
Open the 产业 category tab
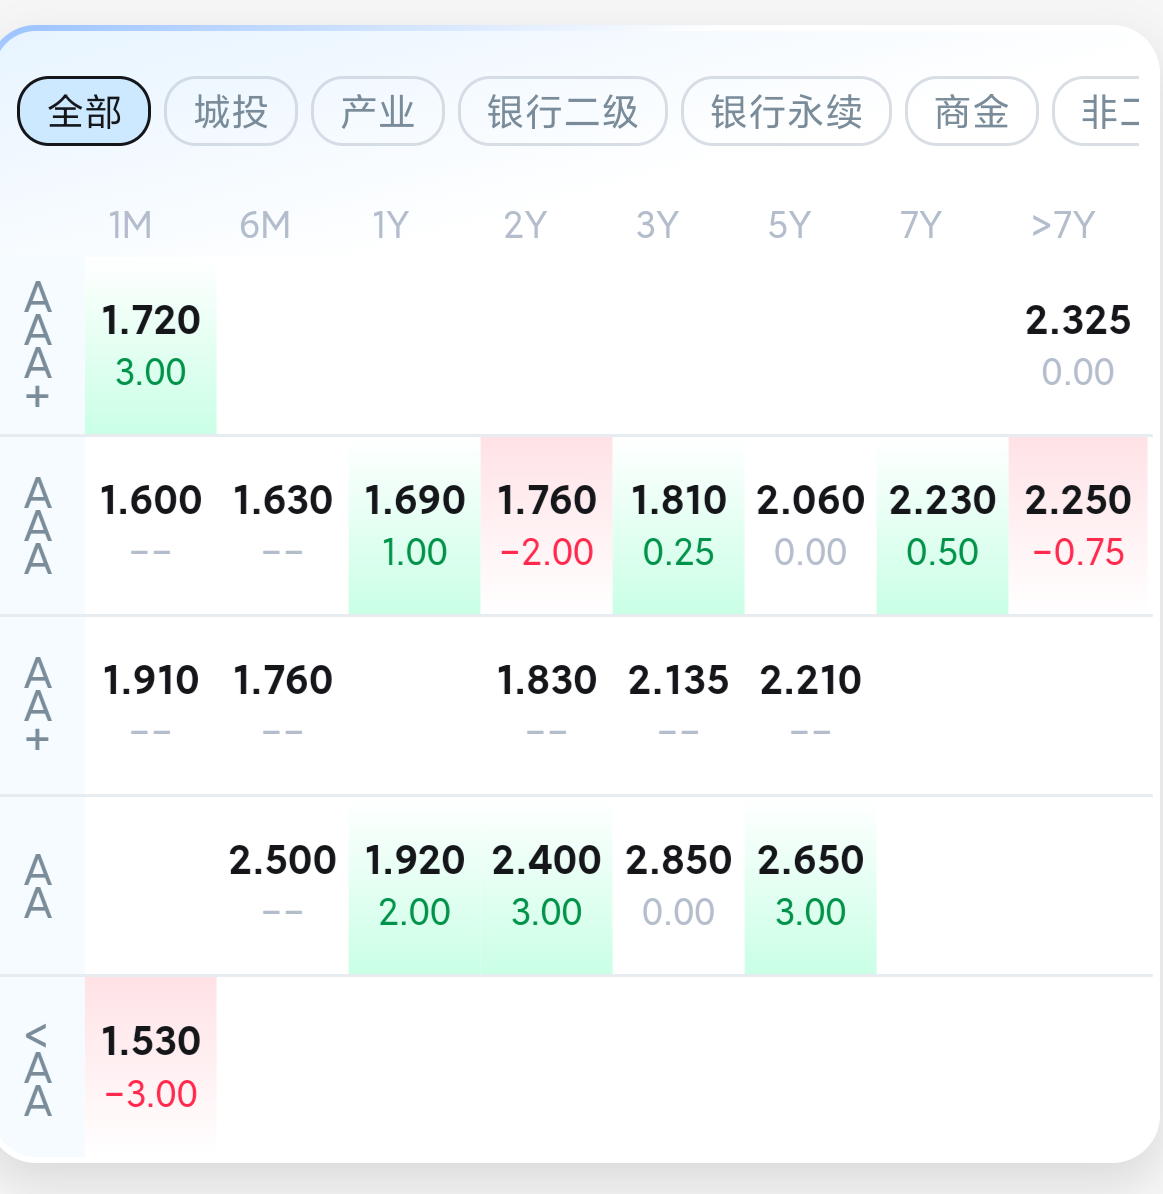click(x=378, y=111)
